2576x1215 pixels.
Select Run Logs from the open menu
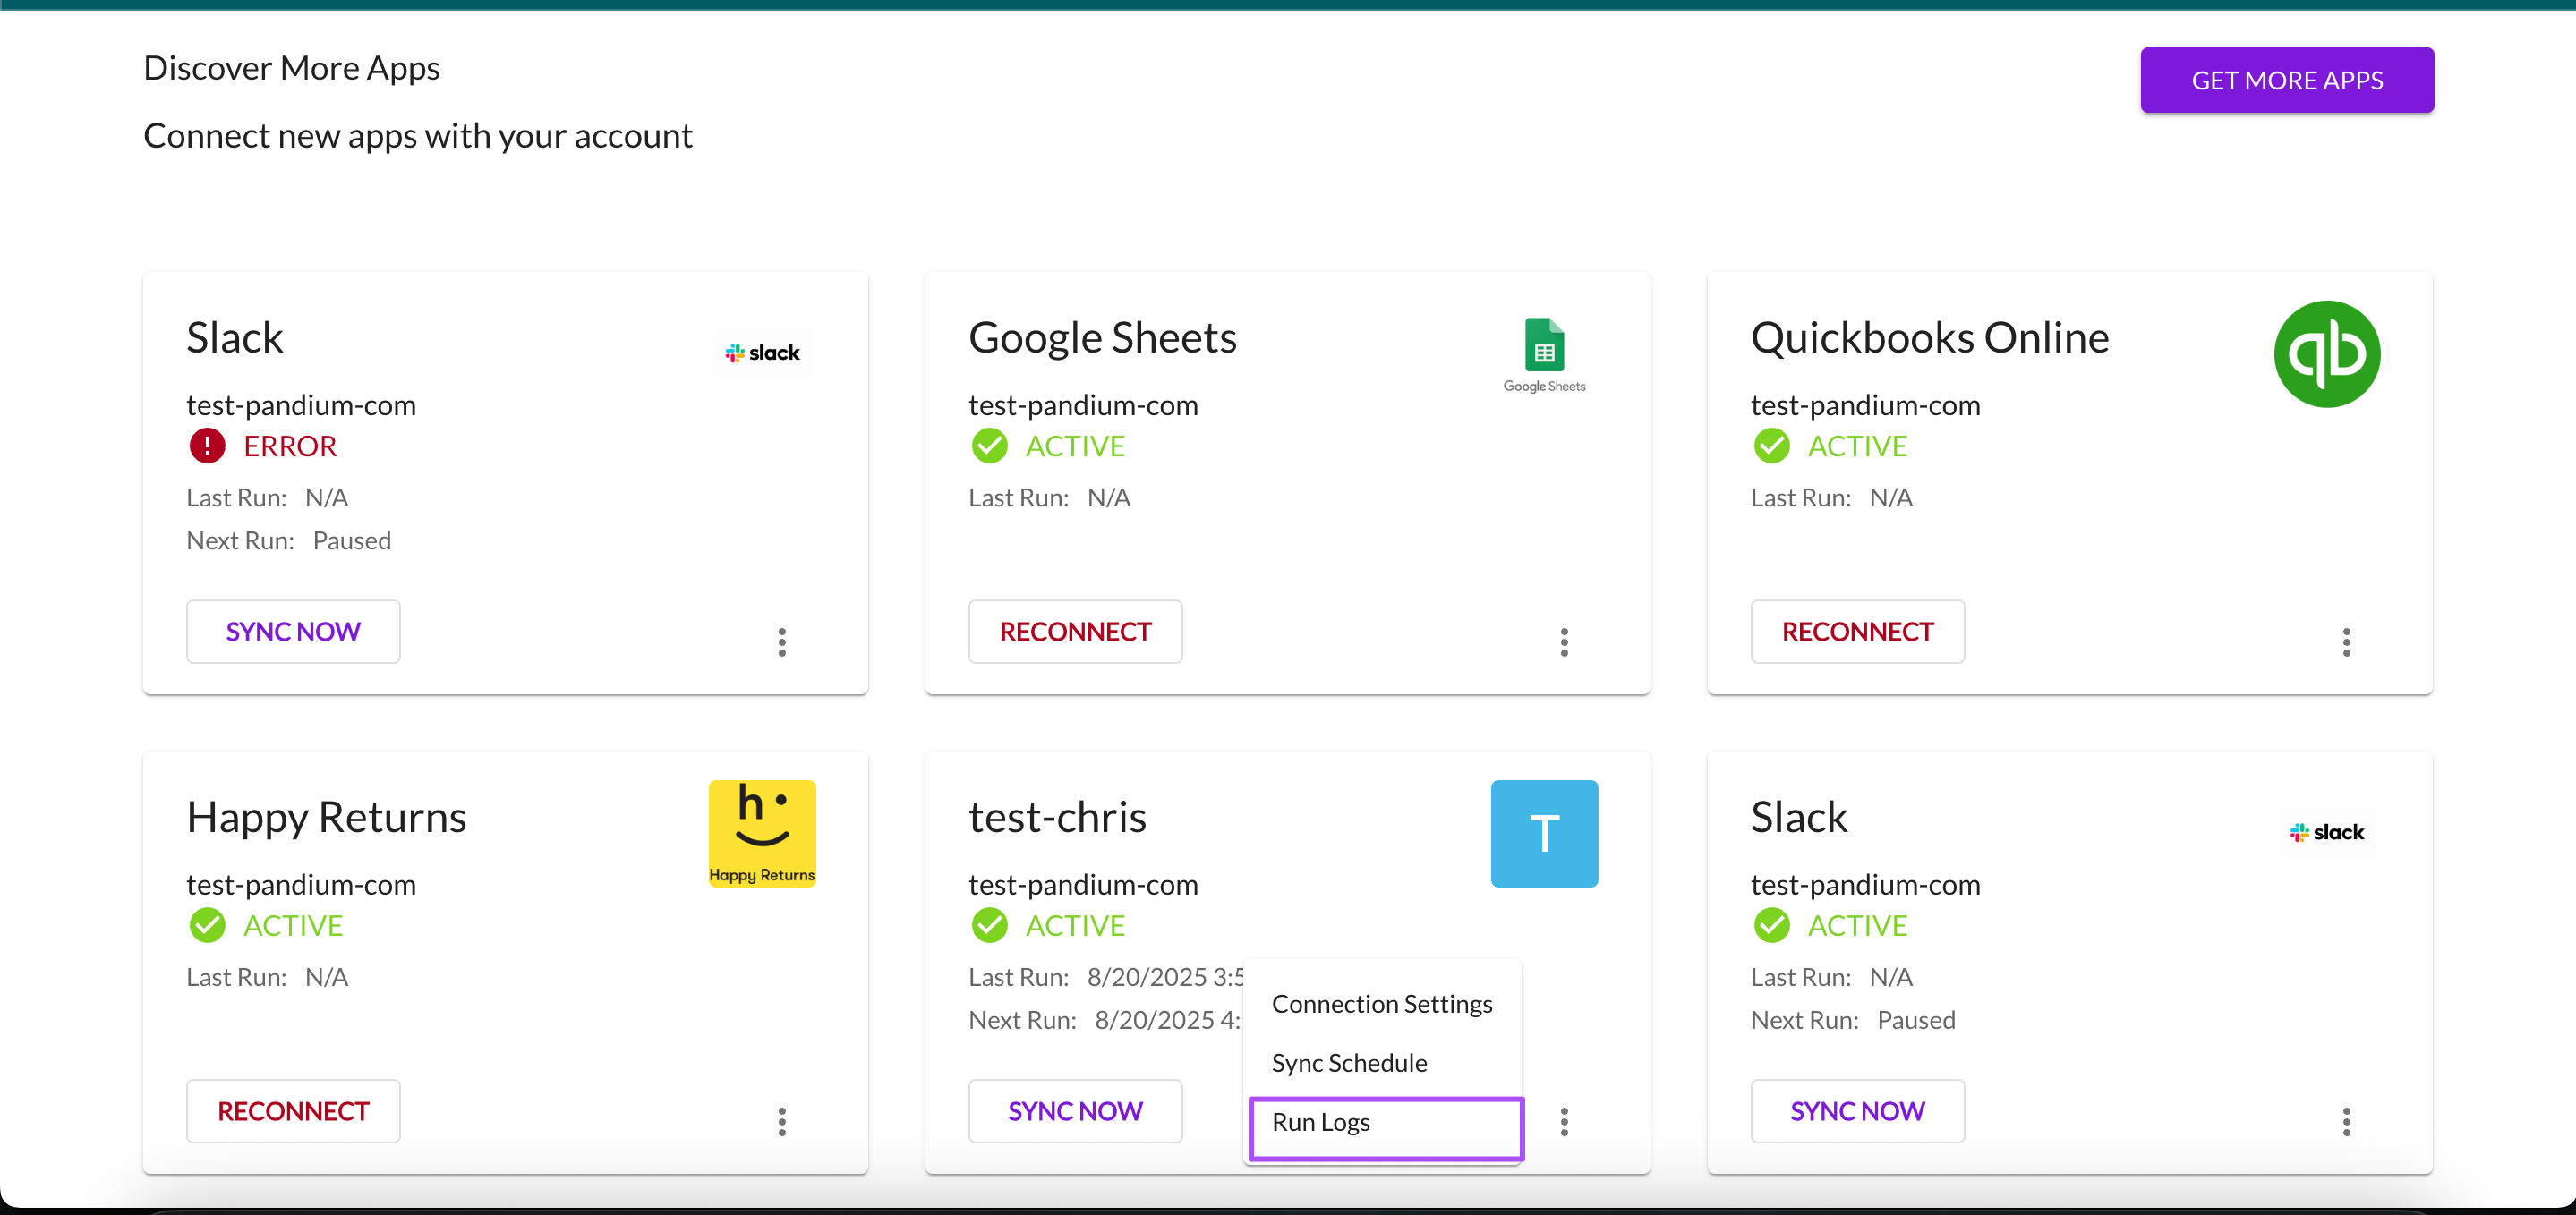1385,1123
